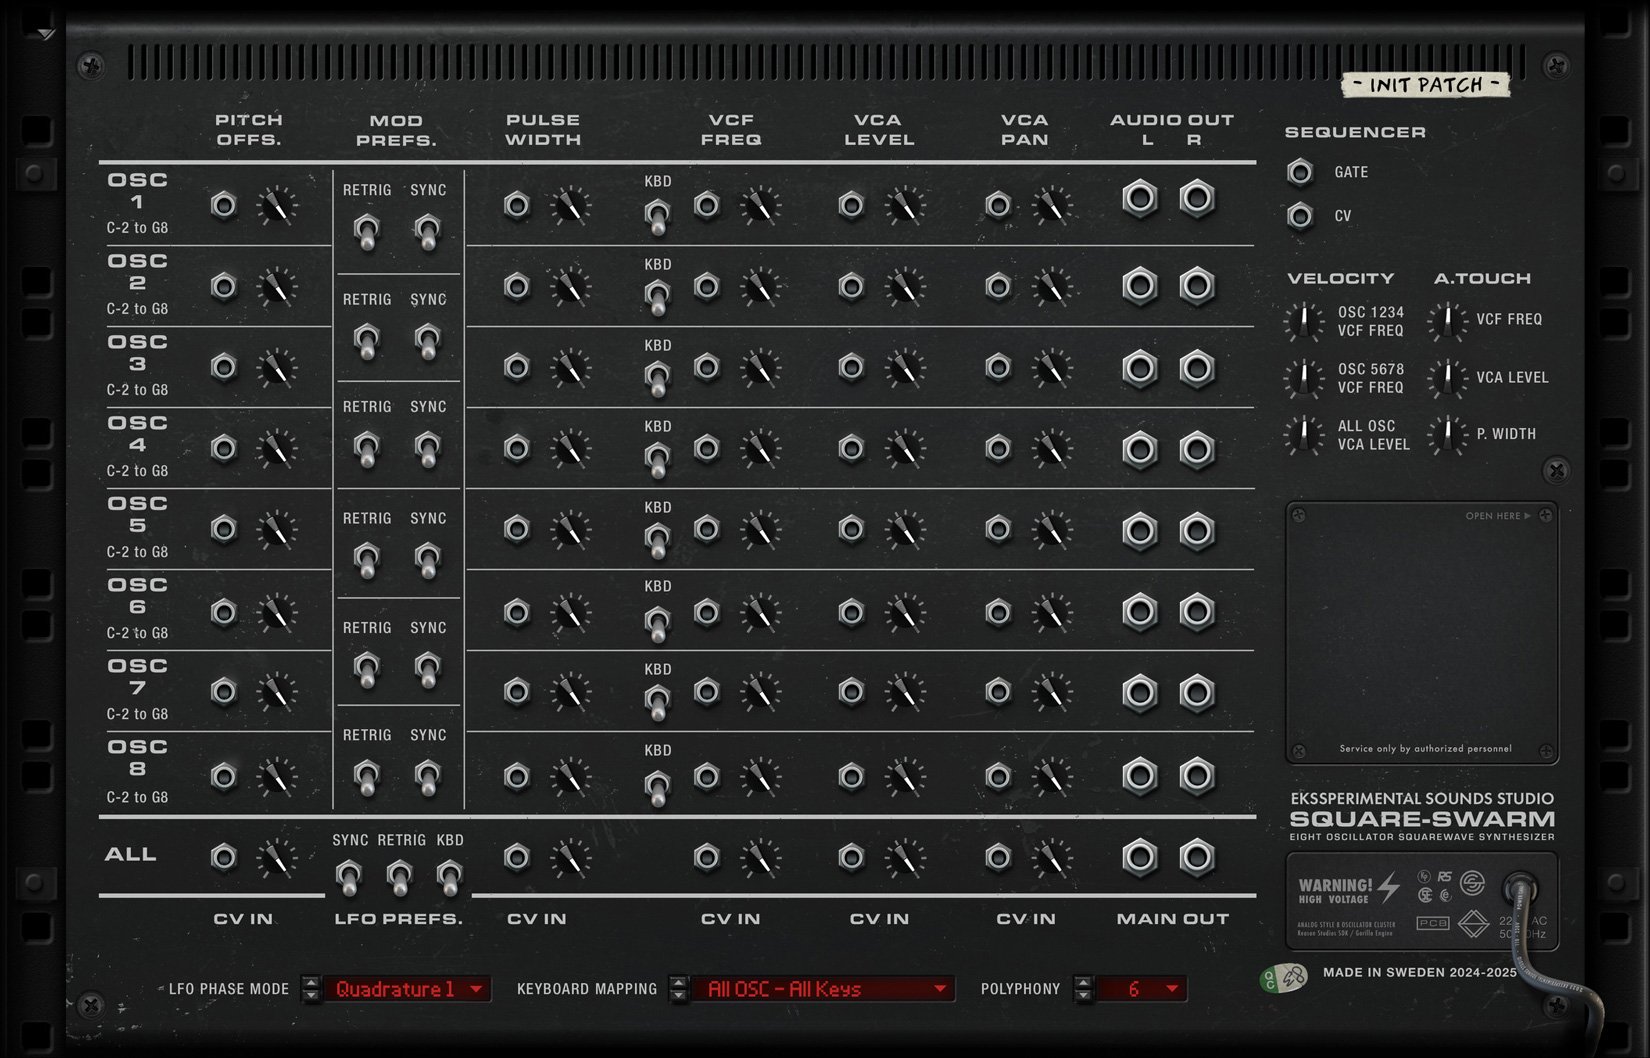Toggle the LFO Prefs RETRIG switch in ALL row
Viewport: 1650px width, 1058px height.
(399, 877)
